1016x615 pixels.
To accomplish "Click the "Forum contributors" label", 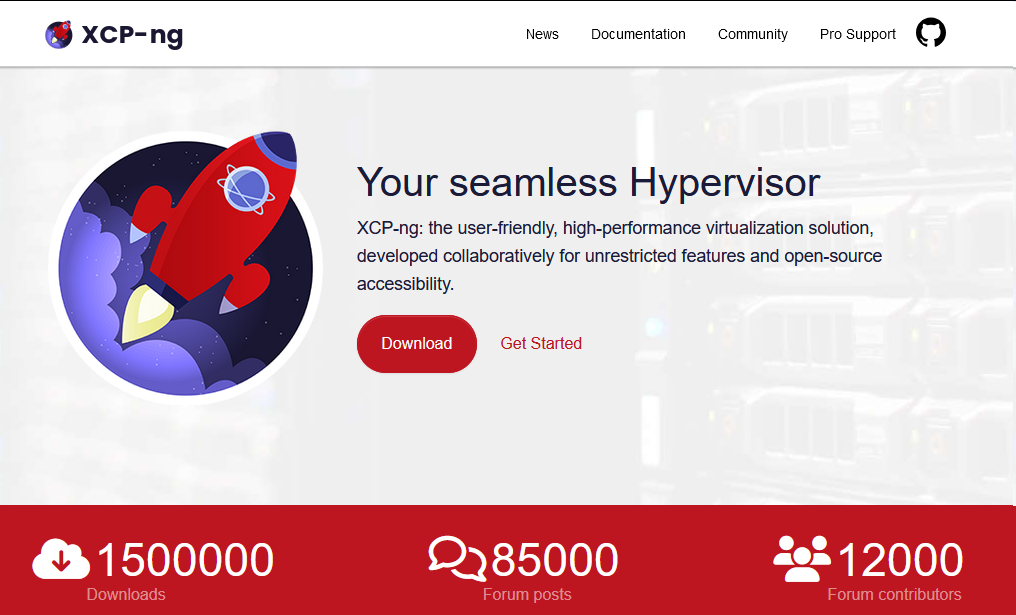I will 894,594.
